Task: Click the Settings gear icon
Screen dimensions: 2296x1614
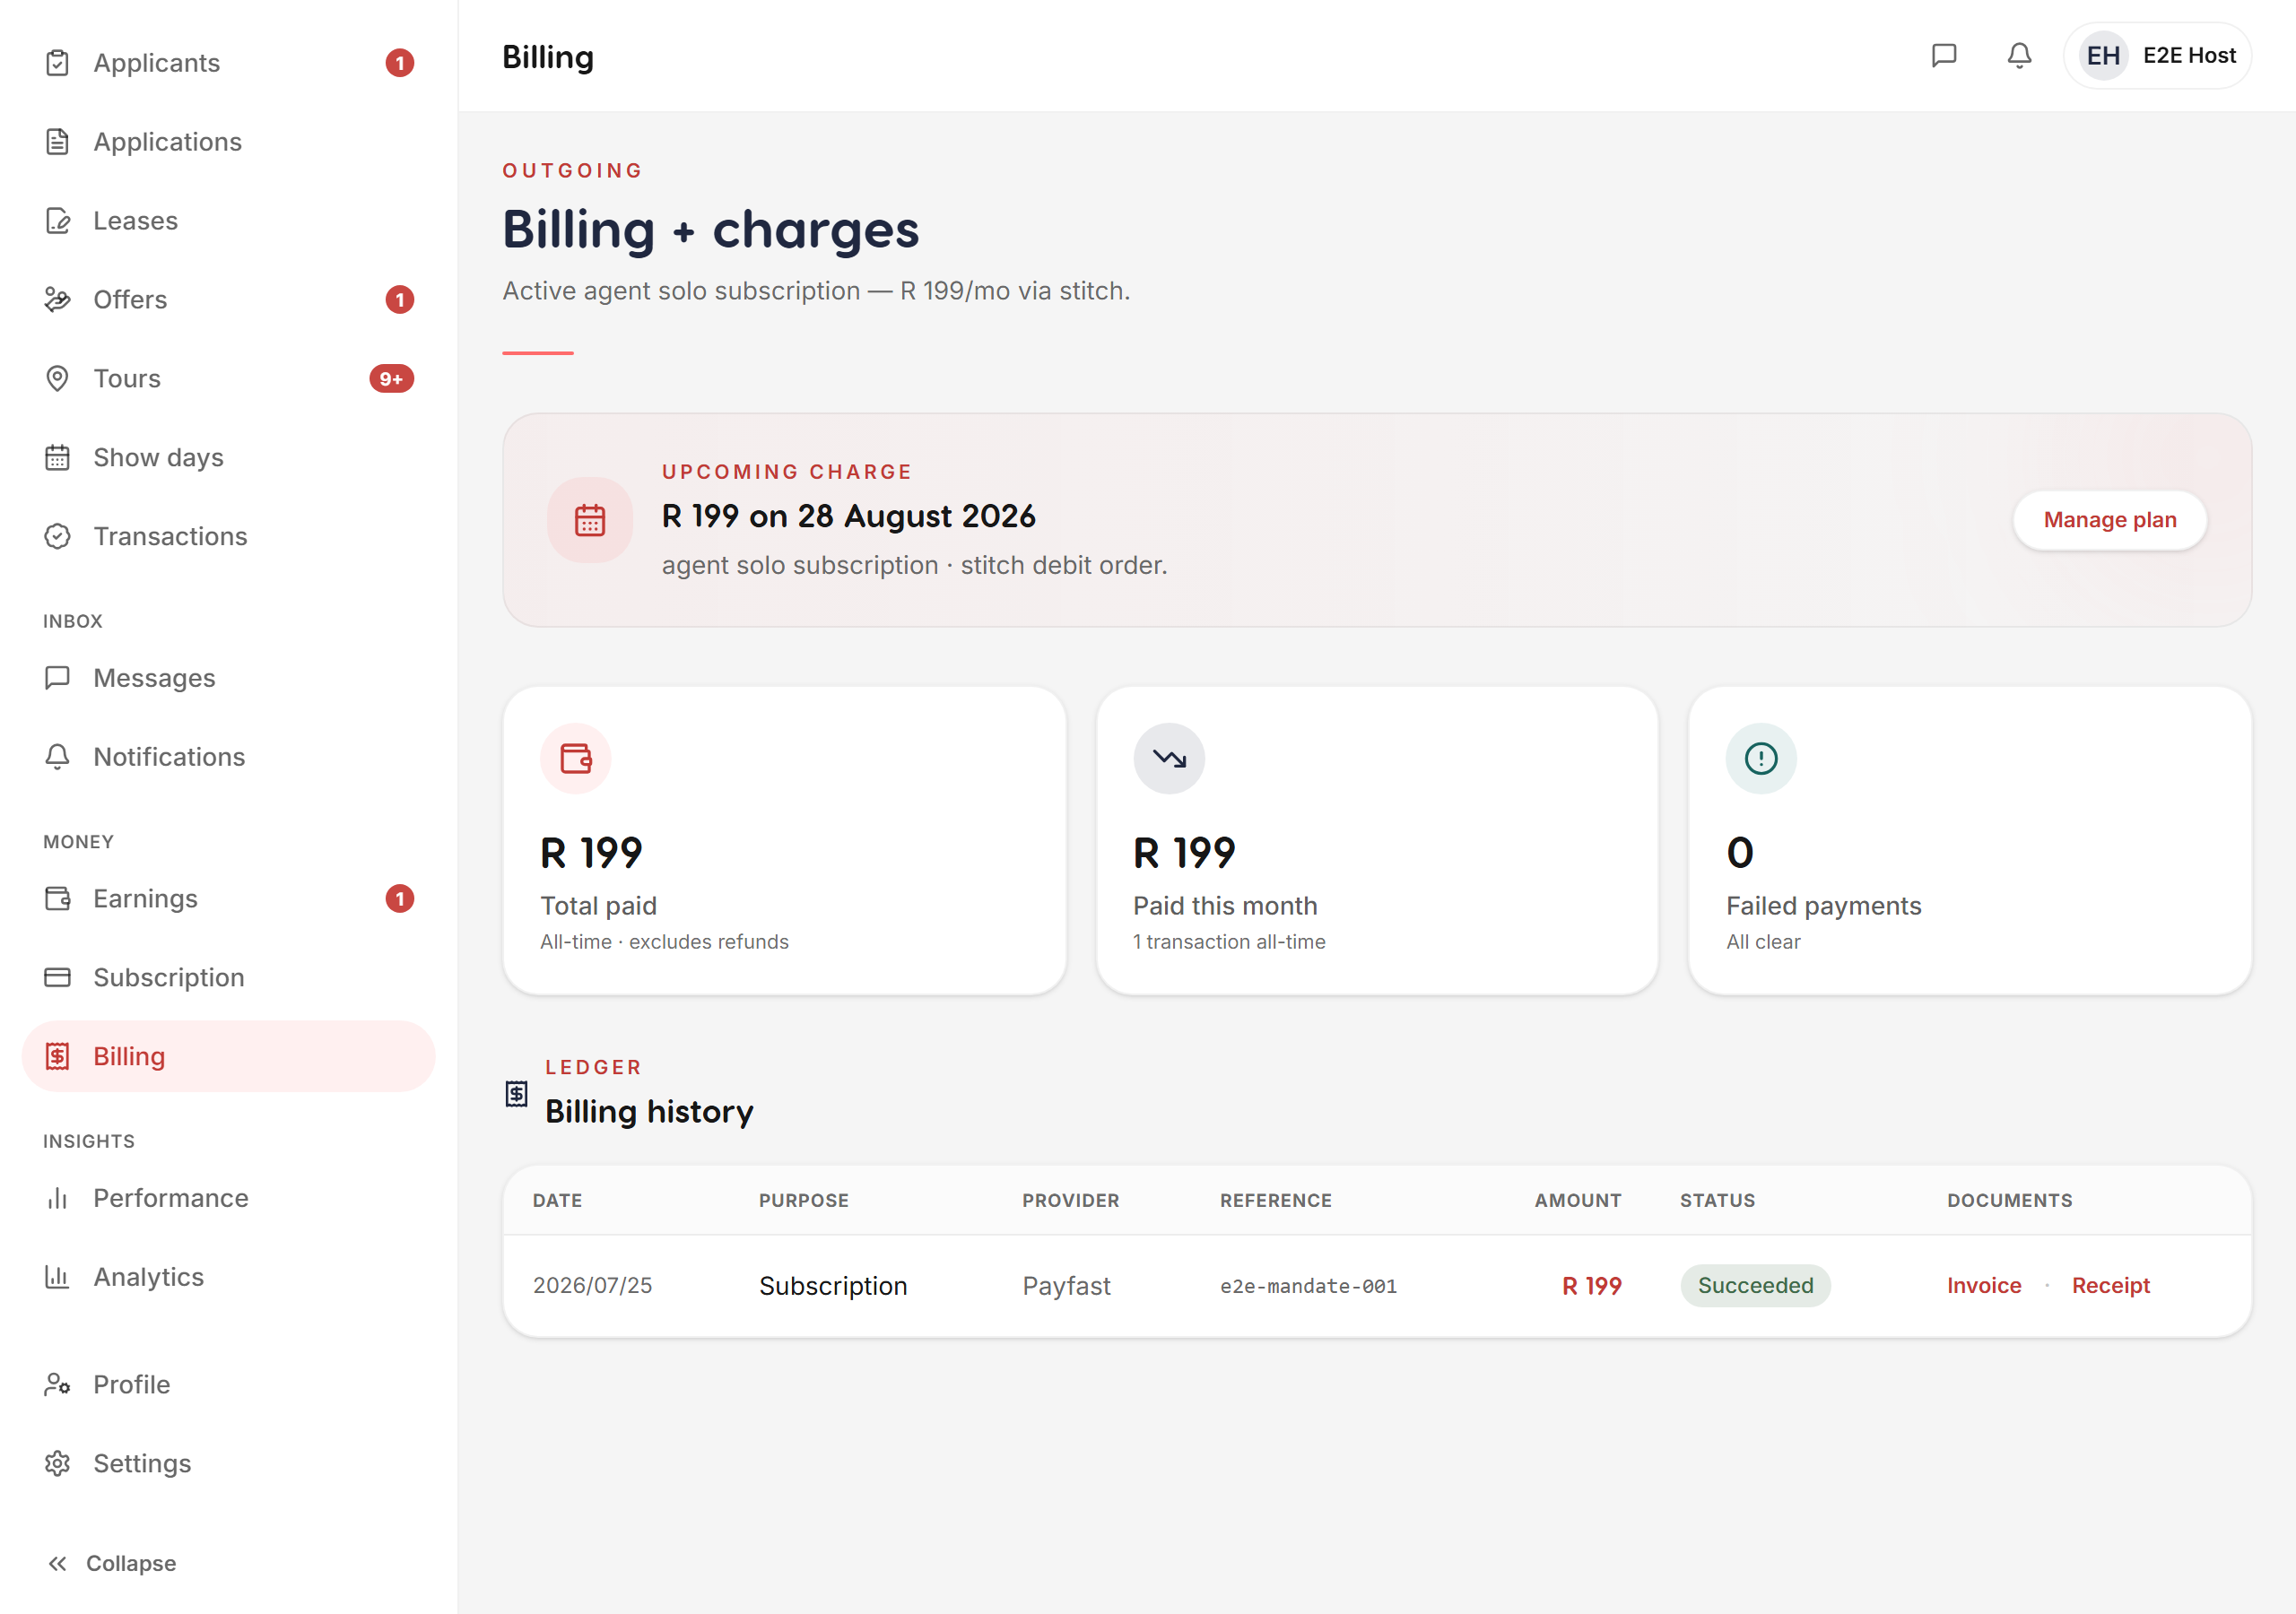Action: (57, 1464)
